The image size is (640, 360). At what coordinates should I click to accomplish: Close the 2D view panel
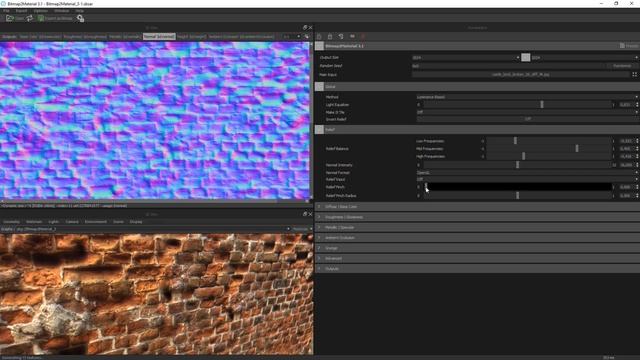tap(310, 27)
